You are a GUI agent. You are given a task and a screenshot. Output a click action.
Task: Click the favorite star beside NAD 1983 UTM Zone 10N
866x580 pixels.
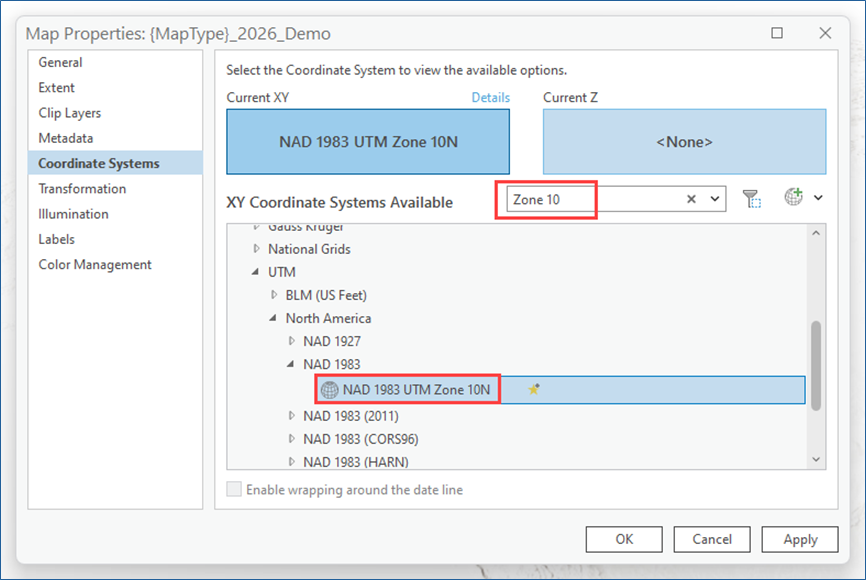tap(534, 390)
